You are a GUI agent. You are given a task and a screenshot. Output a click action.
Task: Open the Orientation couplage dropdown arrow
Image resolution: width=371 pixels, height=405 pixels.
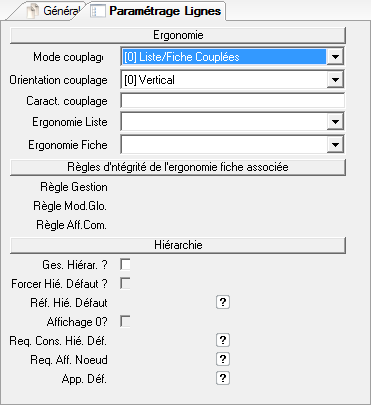(x=335, y=80)
